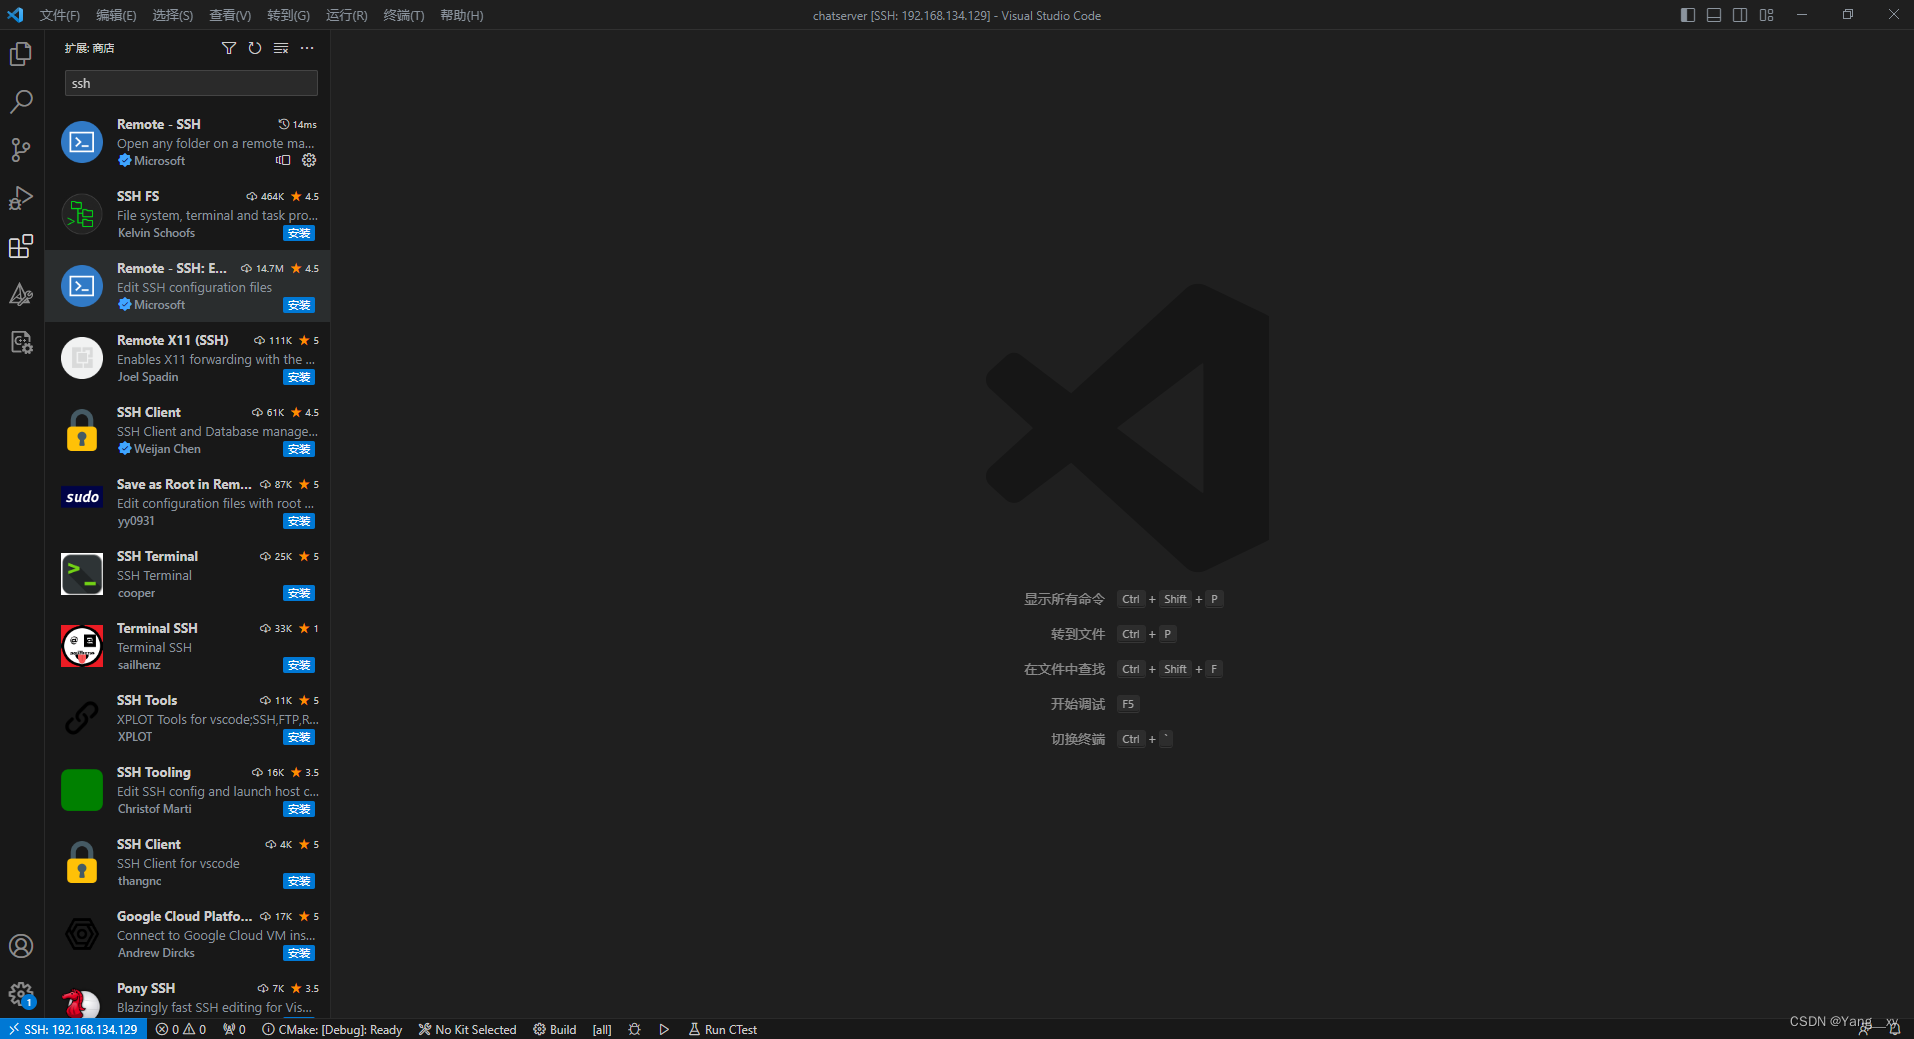Launch debugger bug icon in status bar

(634, 1029)
